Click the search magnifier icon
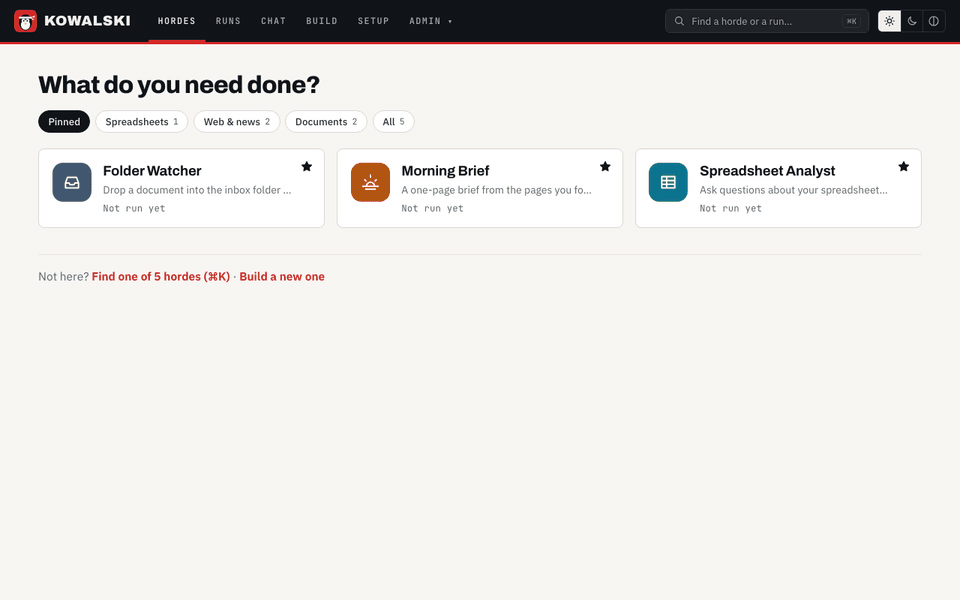 coord(679,21)
